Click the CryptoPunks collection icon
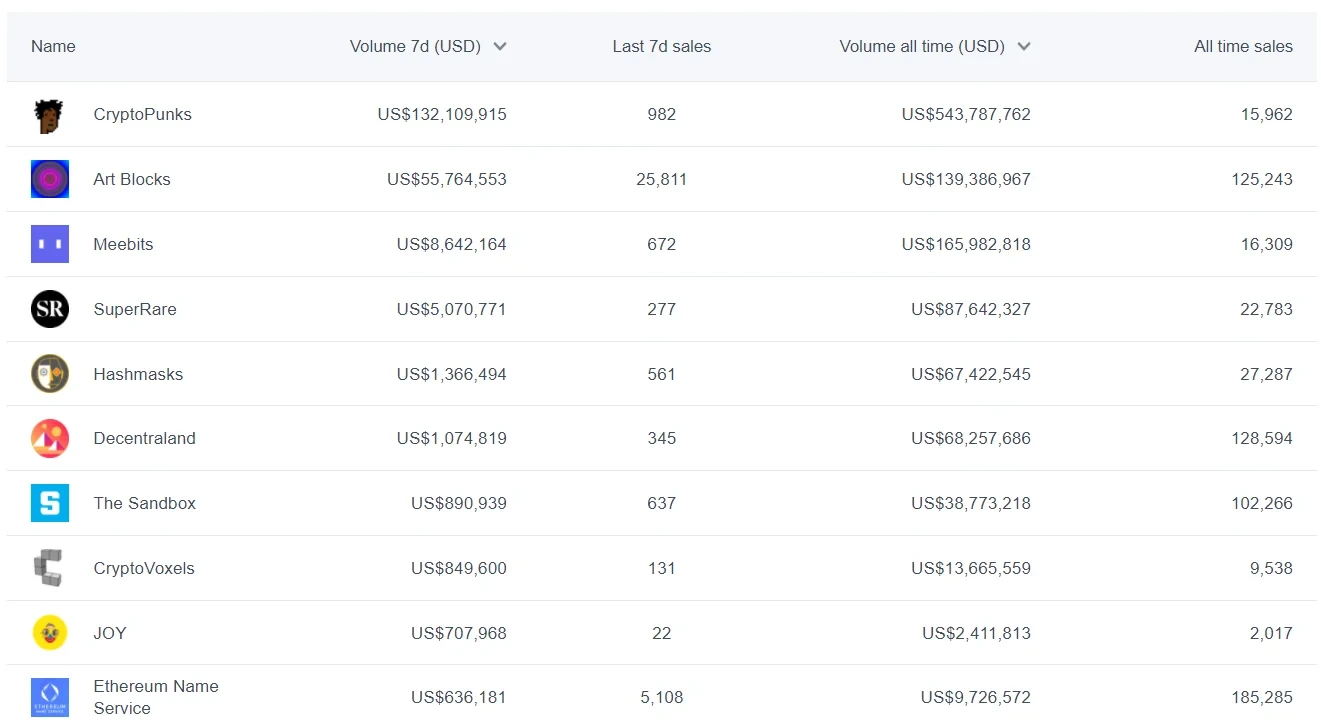The width and height of the screenshot is (1321, 728). 50,115
